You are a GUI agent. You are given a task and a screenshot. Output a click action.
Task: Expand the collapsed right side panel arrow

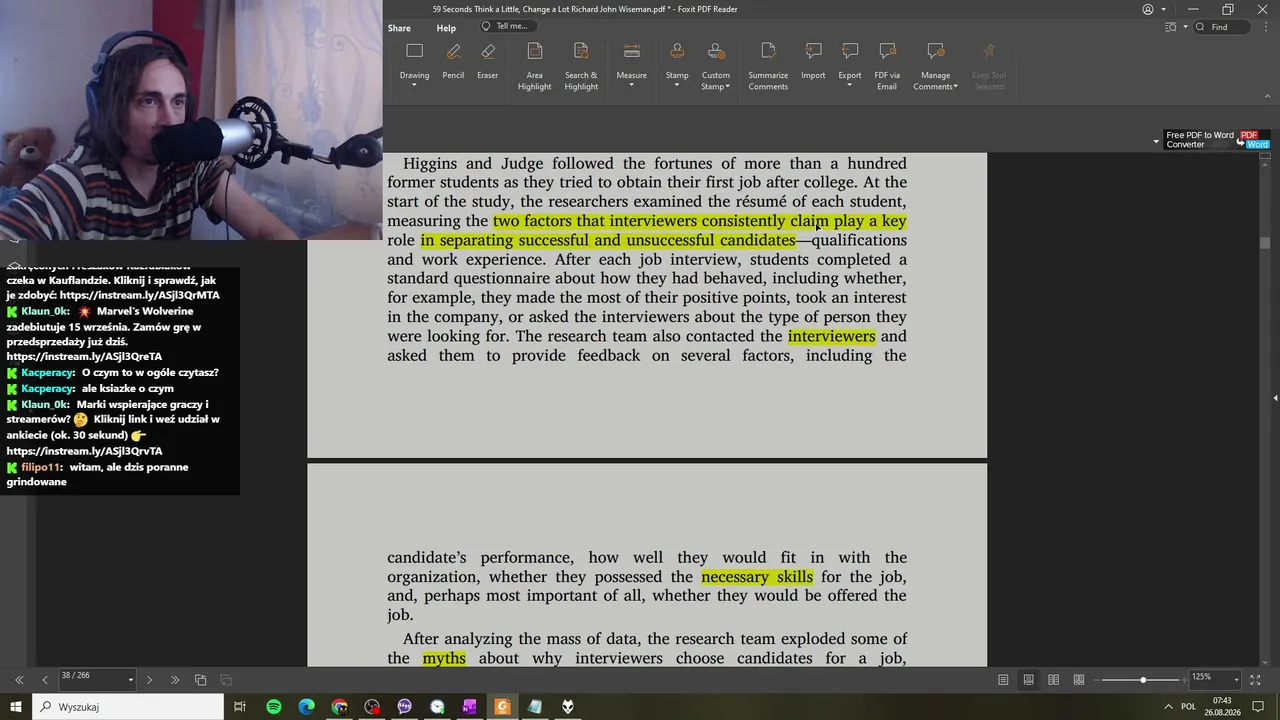coord(1275,398)
